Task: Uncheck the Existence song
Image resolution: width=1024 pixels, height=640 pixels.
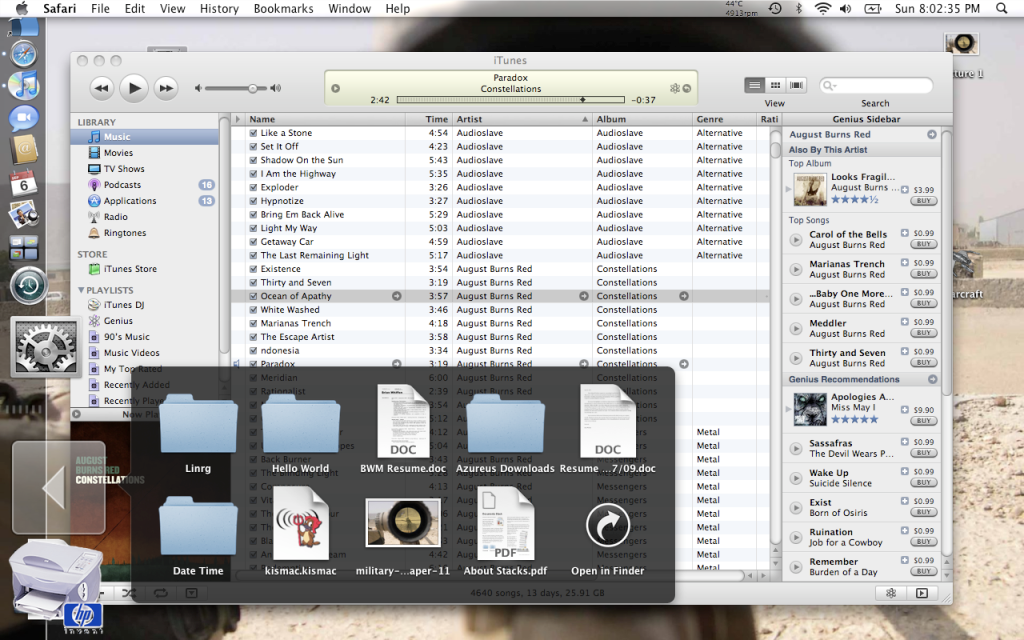Action: point(253,269)
